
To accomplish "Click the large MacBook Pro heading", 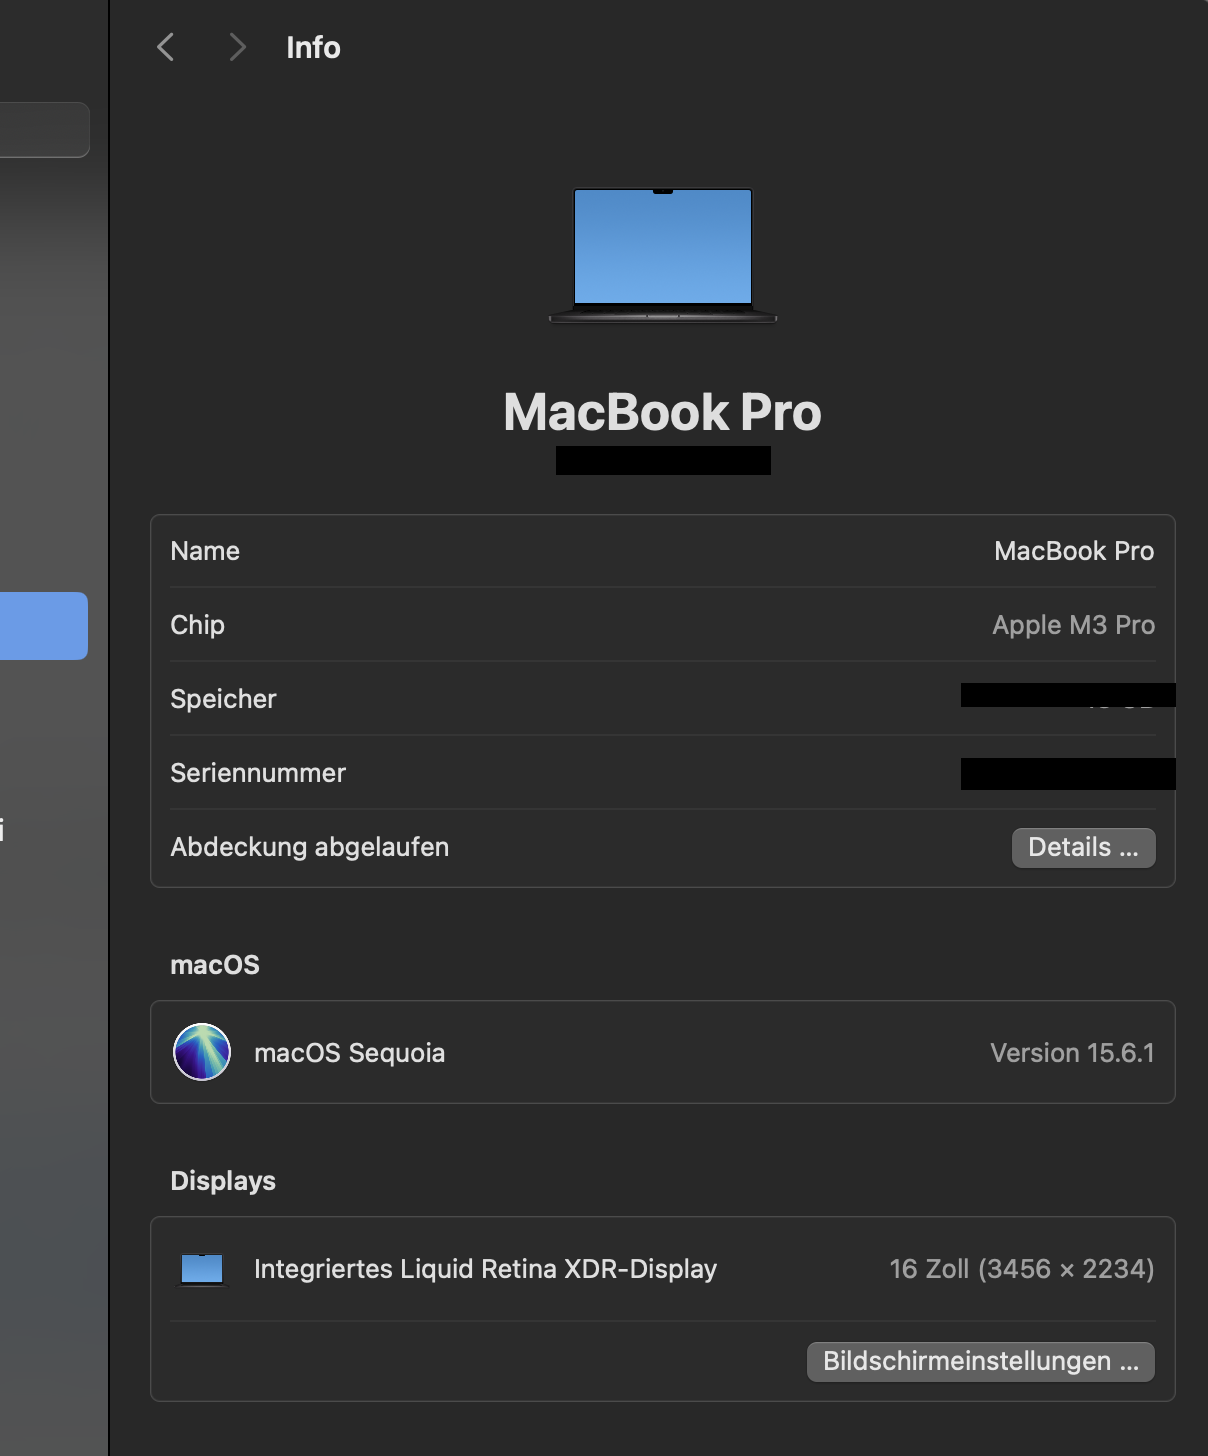I will point(662,412).
